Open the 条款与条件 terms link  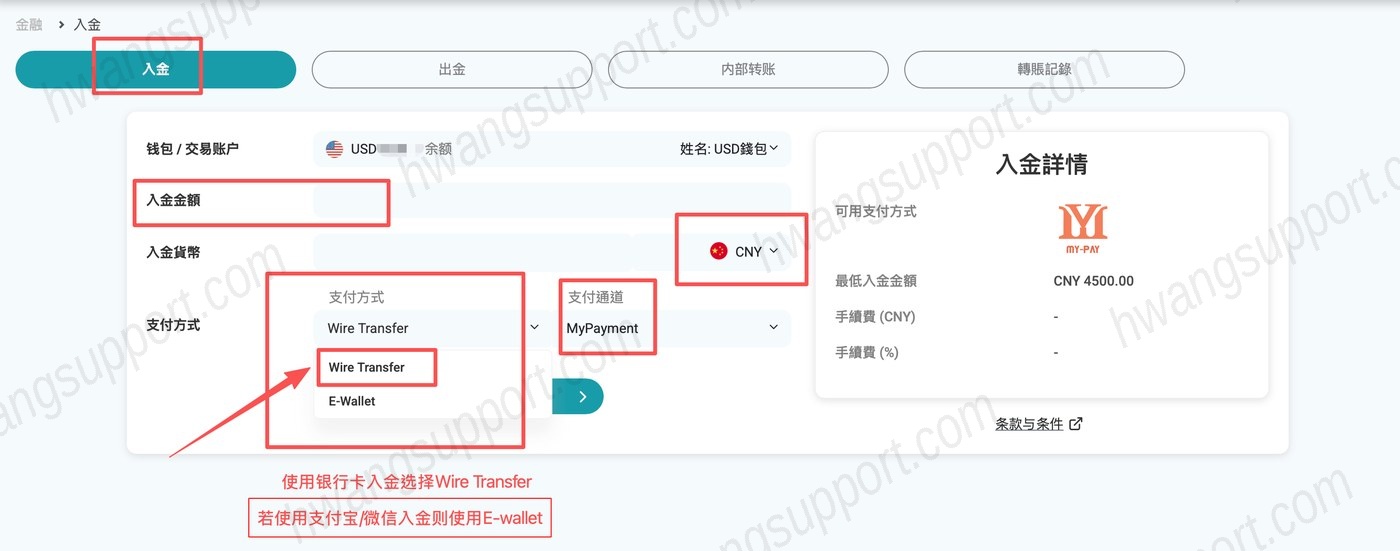pyautogui.click(x=1029, y=424)
